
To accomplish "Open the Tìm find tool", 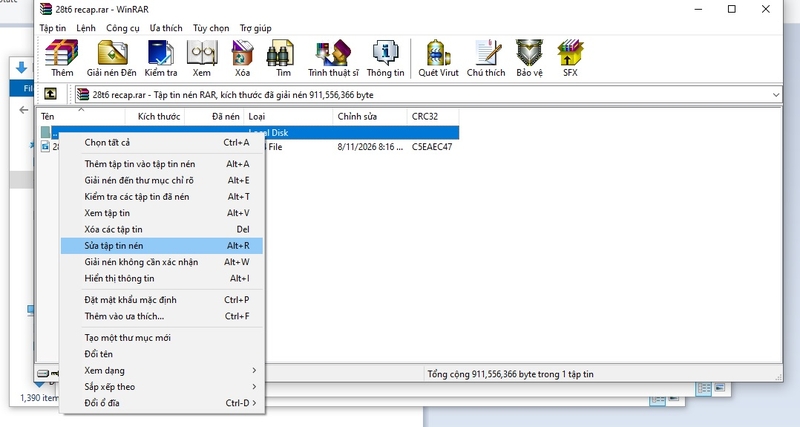I will [283, 58].
